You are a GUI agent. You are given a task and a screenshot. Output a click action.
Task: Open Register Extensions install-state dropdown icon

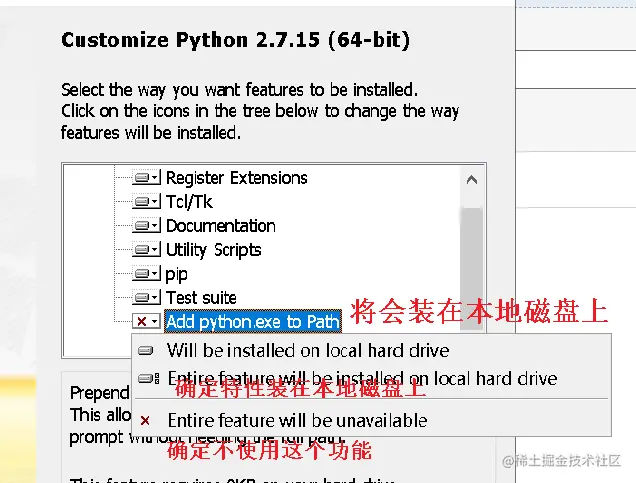[146, 178]
